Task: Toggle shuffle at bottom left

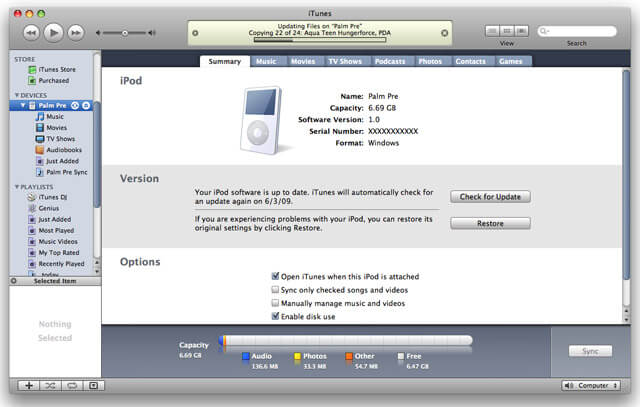Action: pyautogui.click(x=49, y=385)
